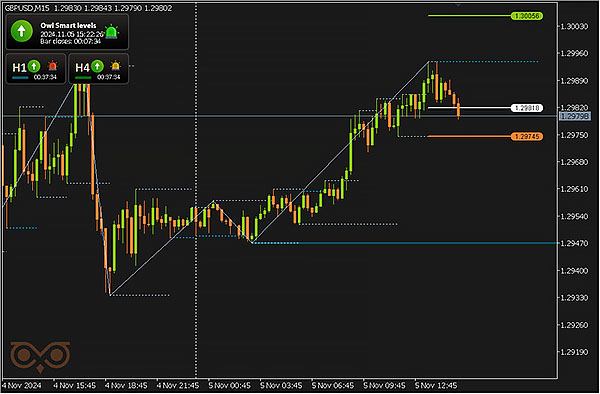Toggle the red siren alert in H1 panel

(x=53, y=66)
